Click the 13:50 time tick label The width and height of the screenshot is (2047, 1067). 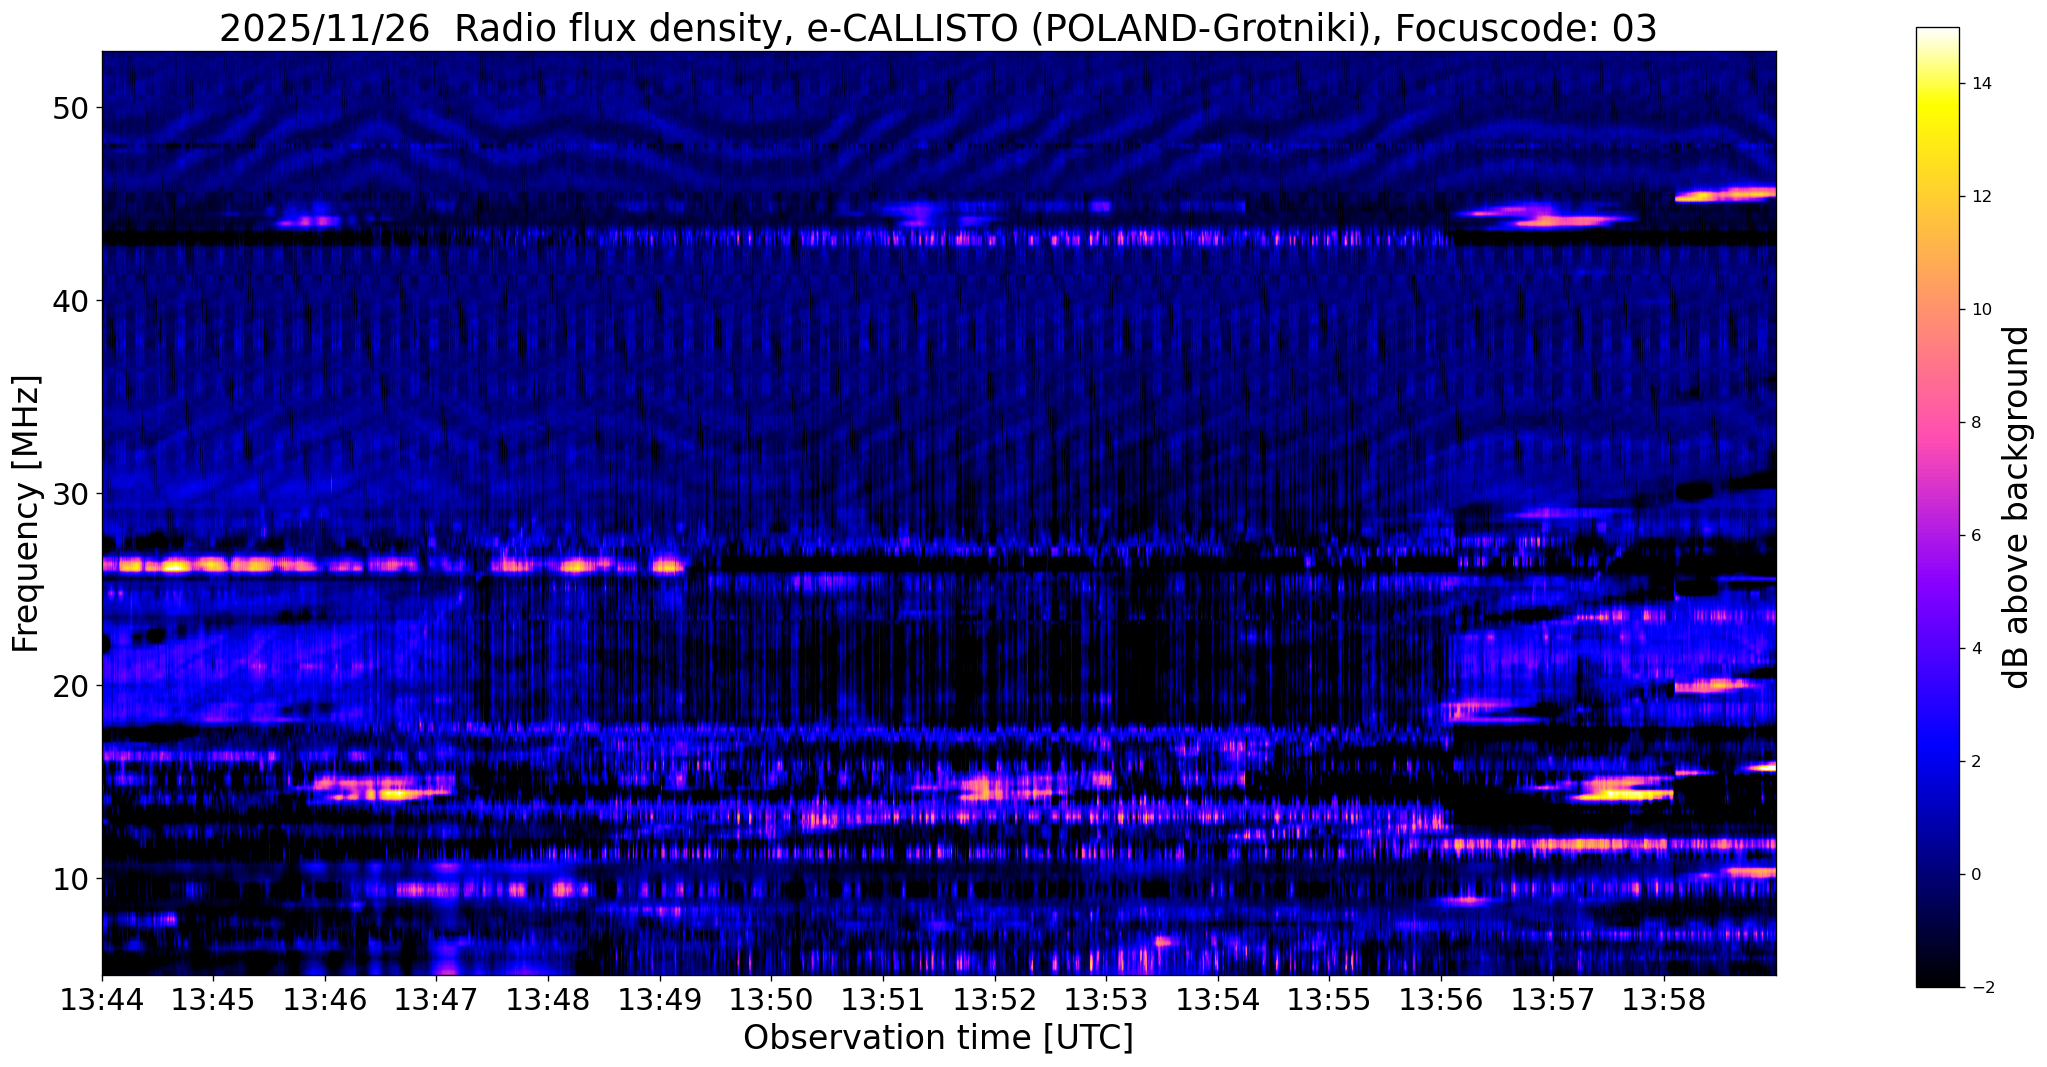(771, 999)
